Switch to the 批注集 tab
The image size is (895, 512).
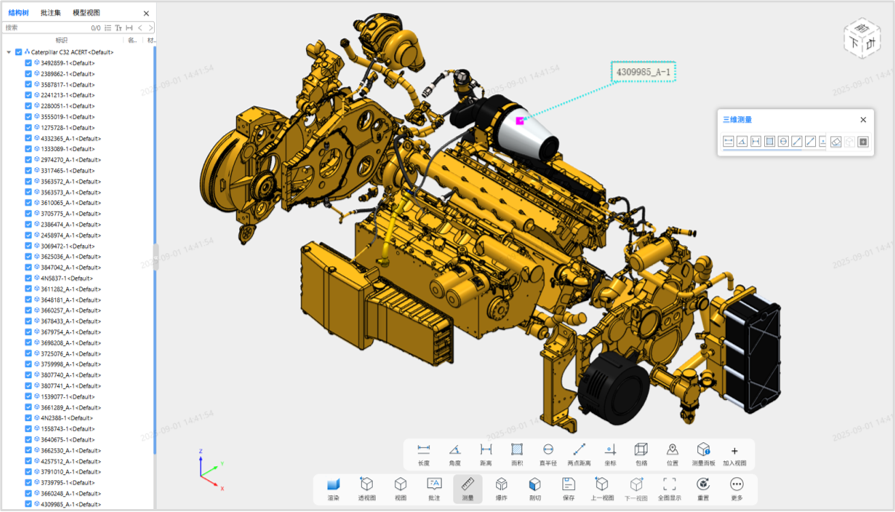(50, 13)
